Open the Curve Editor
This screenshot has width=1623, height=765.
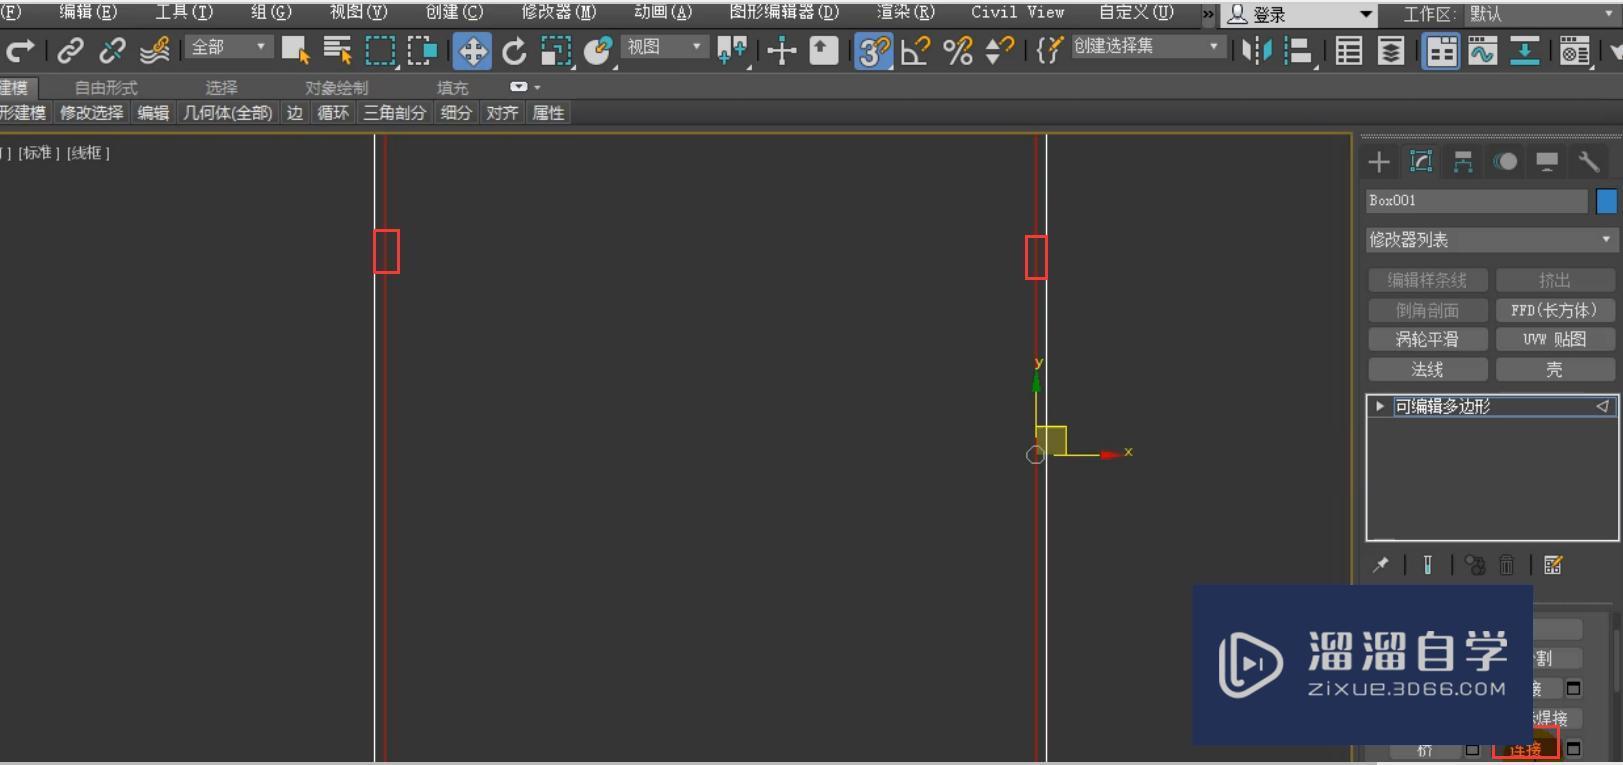pos(1482,50)
